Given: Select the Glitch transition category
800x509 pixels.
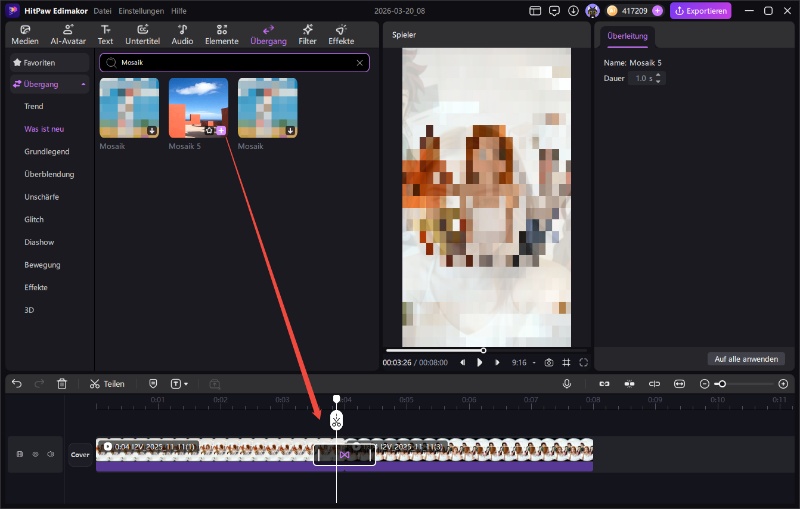Looking at the screenshot, I should point(34,219).
